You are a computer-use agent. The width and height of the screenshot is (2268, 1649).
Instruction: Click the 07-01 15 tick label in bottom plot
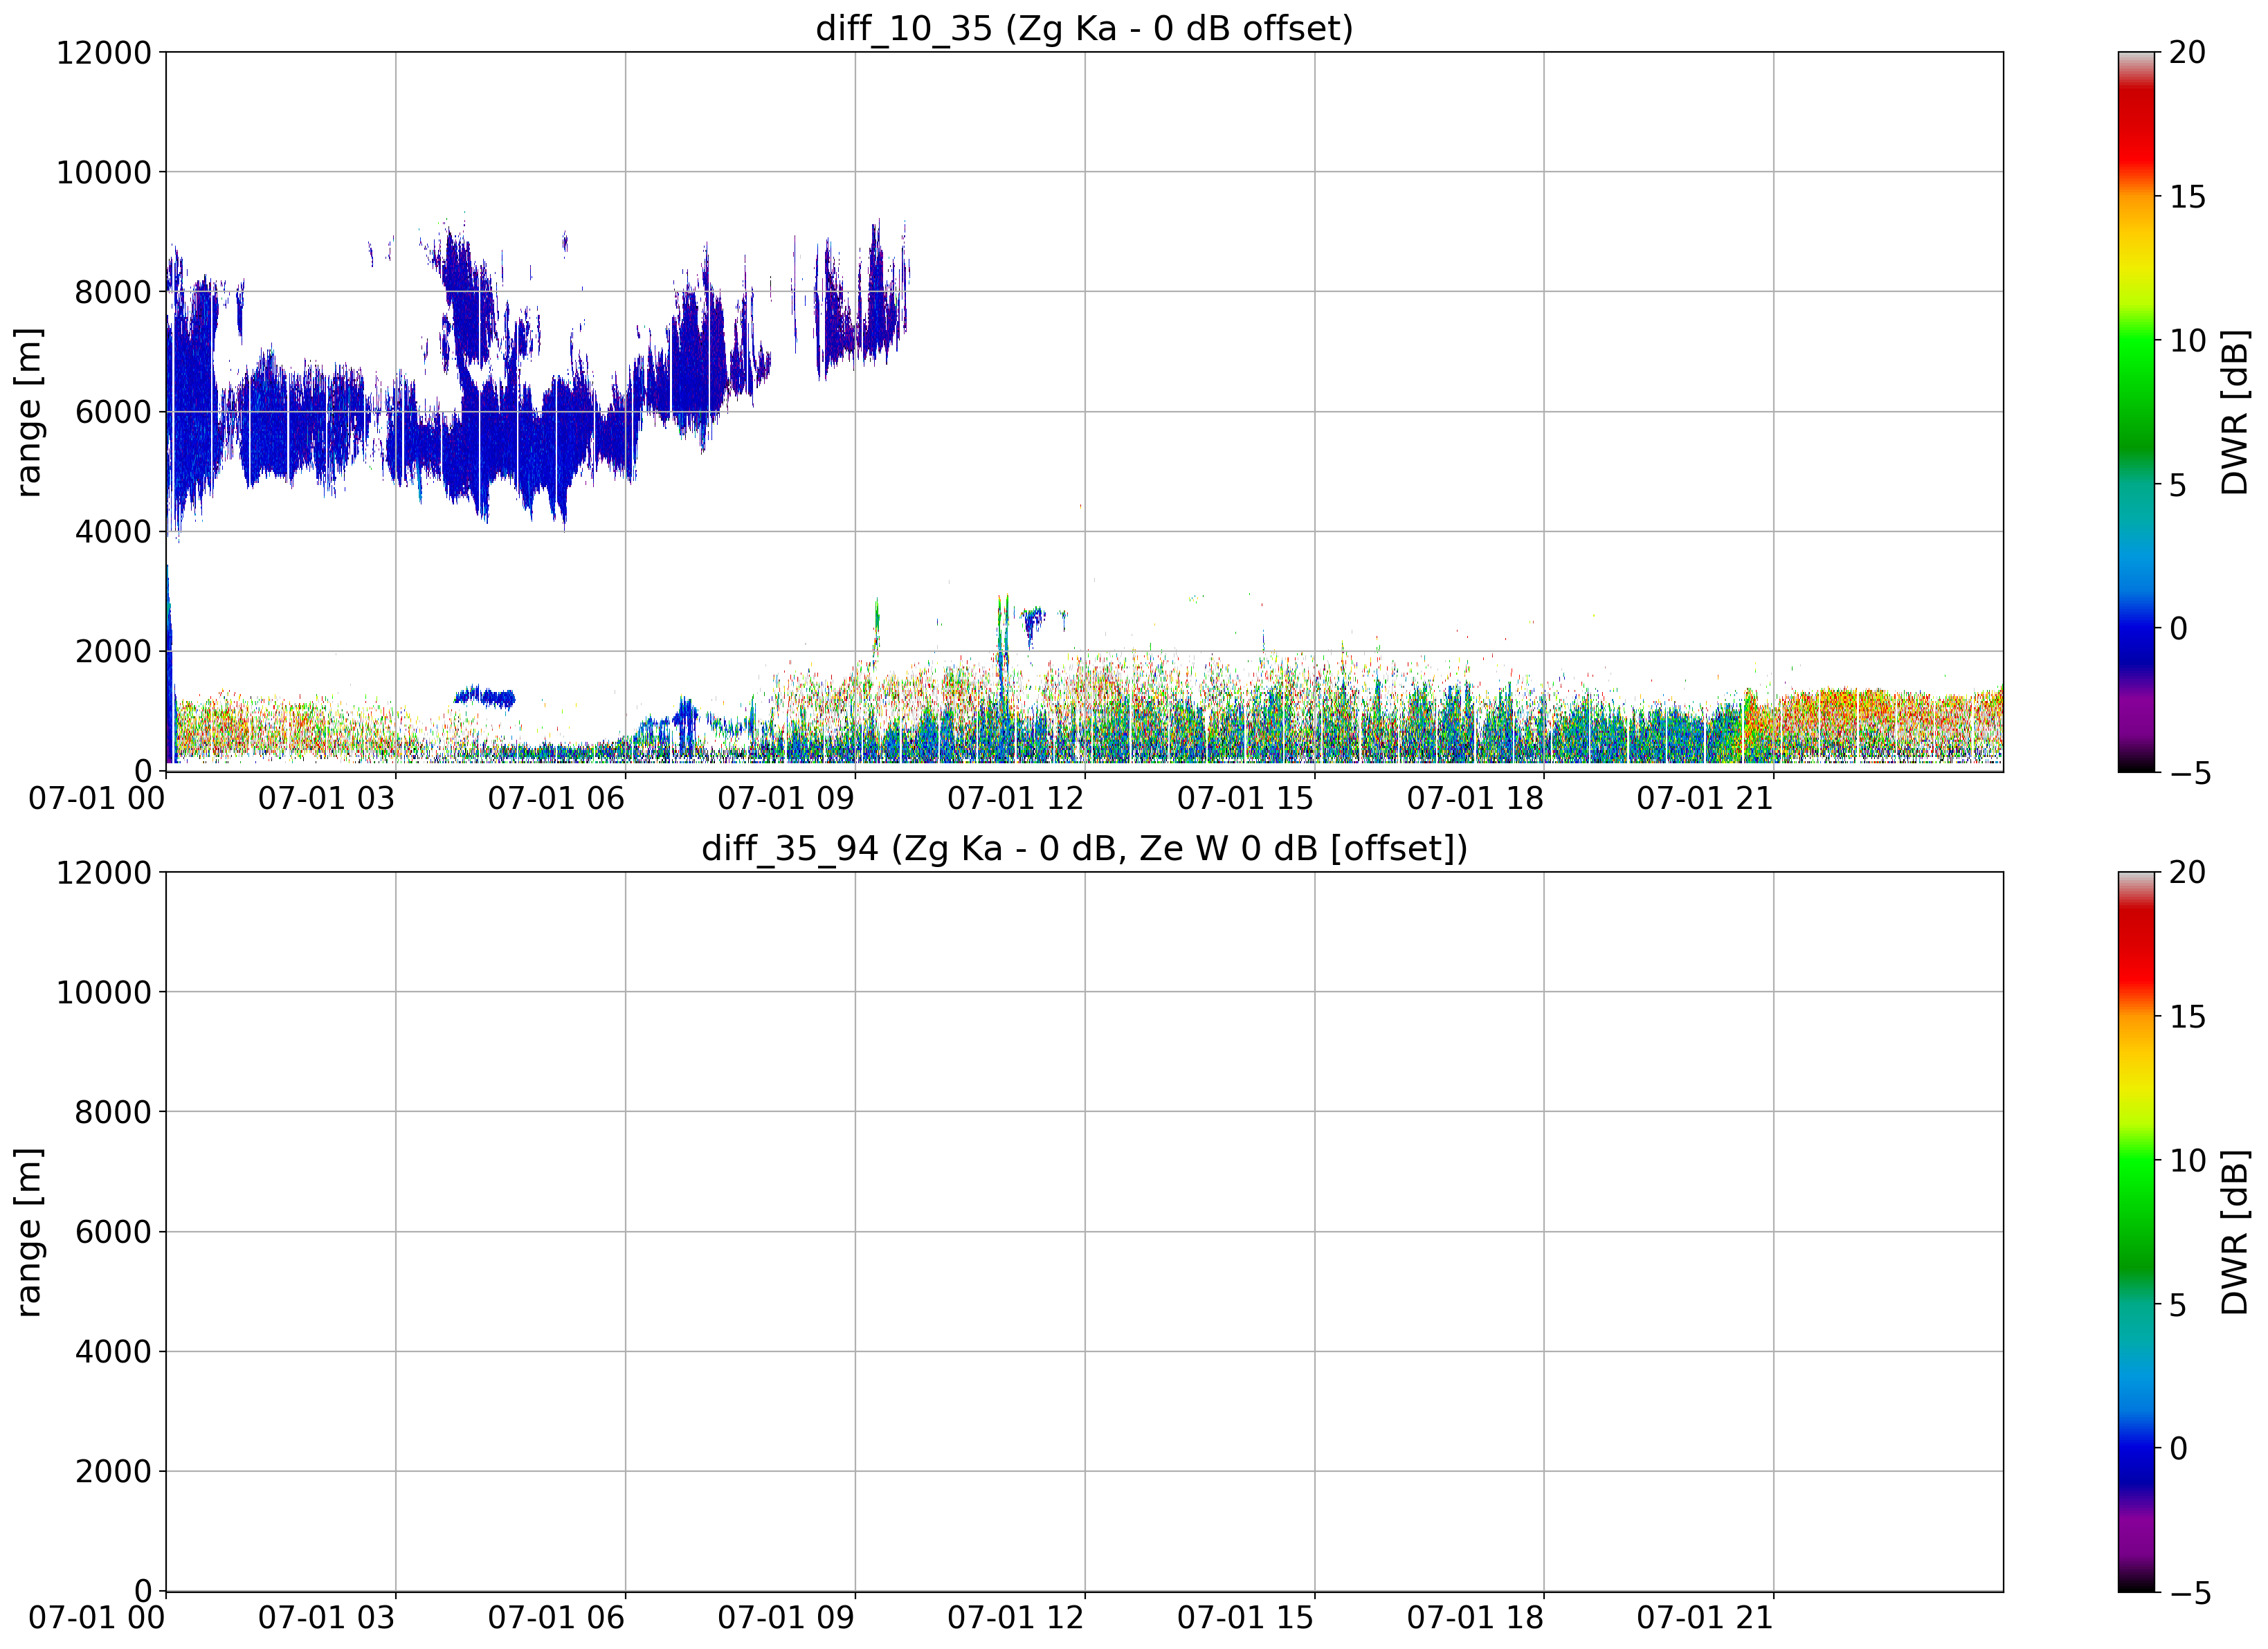tap(1245, 1618)
